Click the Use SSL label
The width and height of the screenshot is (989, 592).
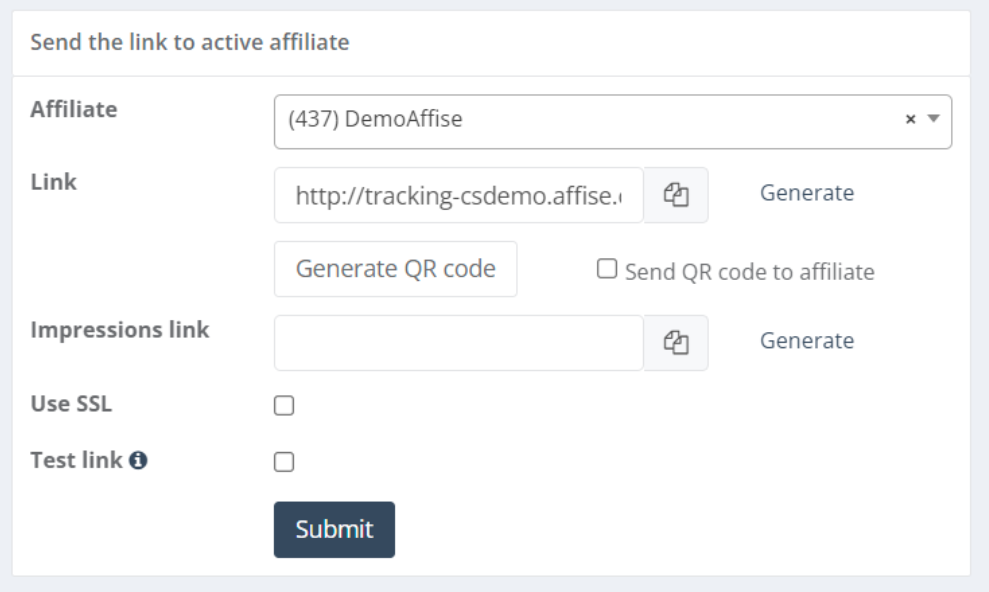(71, 403)
